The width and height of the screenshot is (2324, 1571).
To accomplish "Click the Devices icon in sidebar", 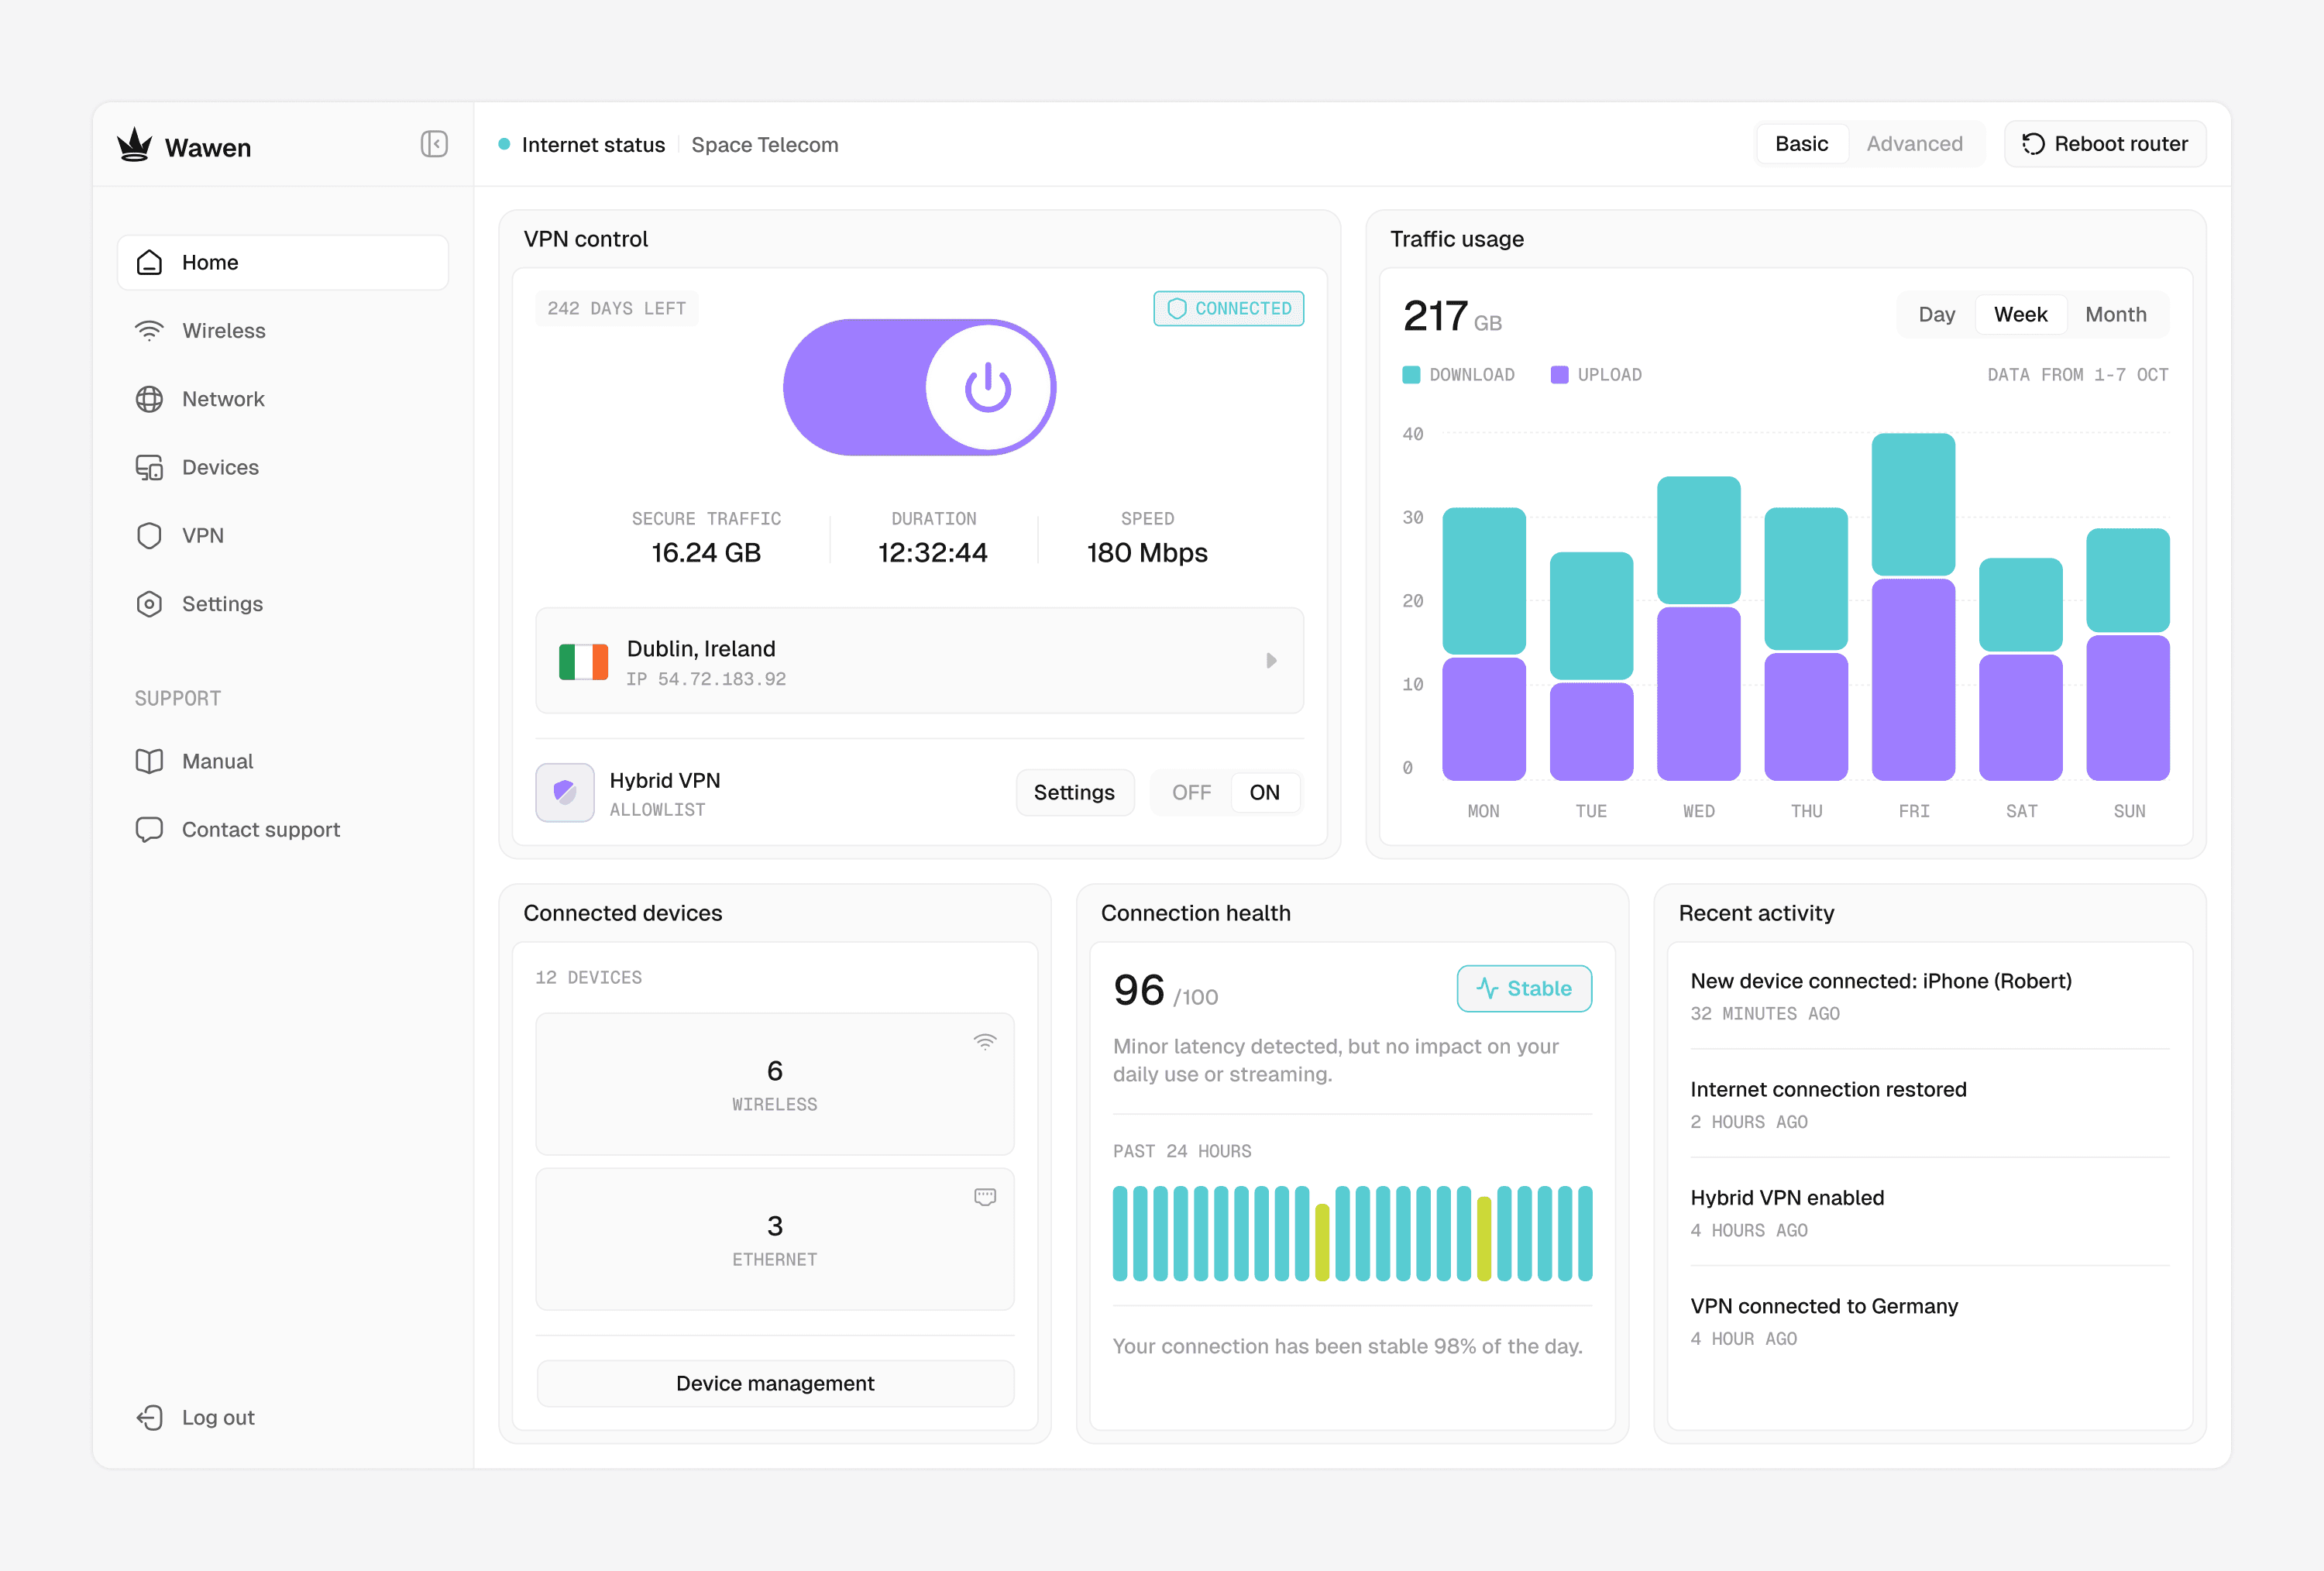I will pyautogui.click(x=149, y=467).
